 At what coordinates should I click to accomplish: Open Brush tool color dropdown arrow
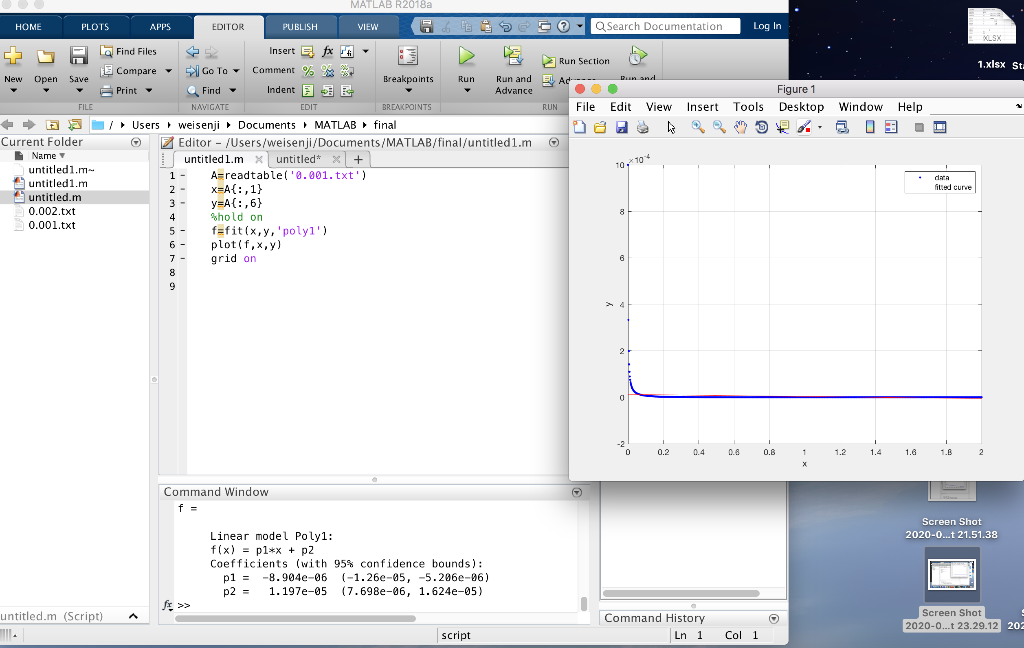coord(820,128)
